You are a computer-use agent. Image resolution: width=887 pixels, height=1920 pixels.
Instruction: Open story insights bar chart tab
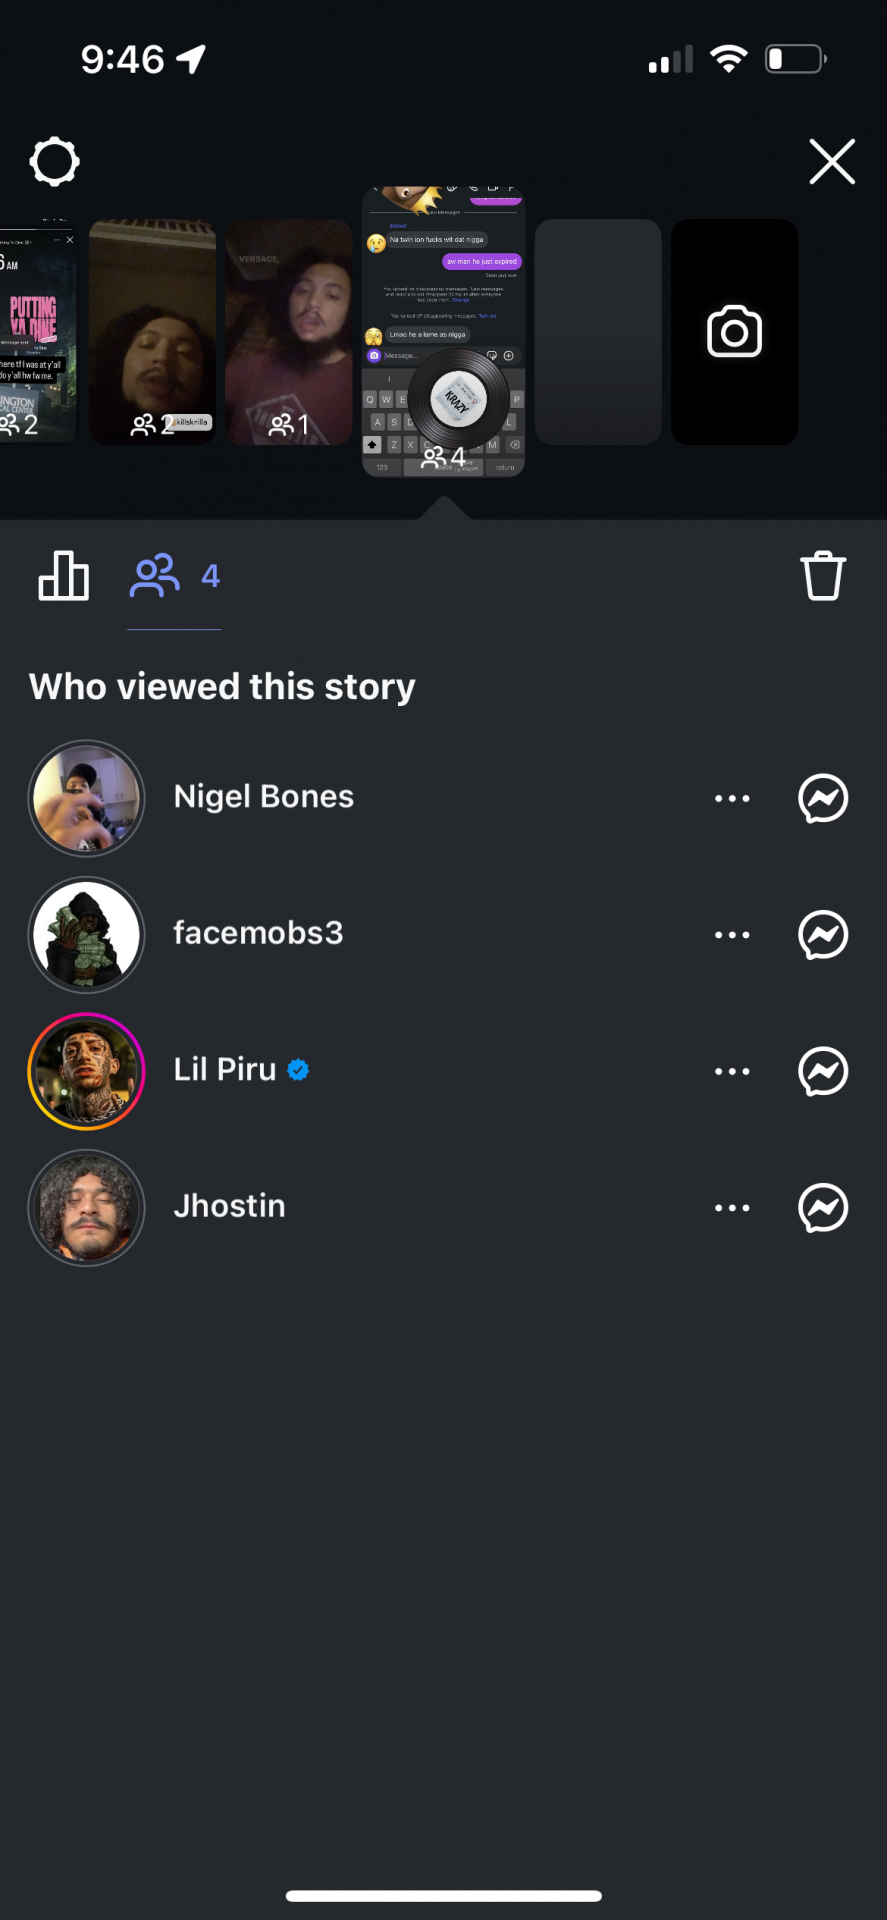[x=63, y=576]
